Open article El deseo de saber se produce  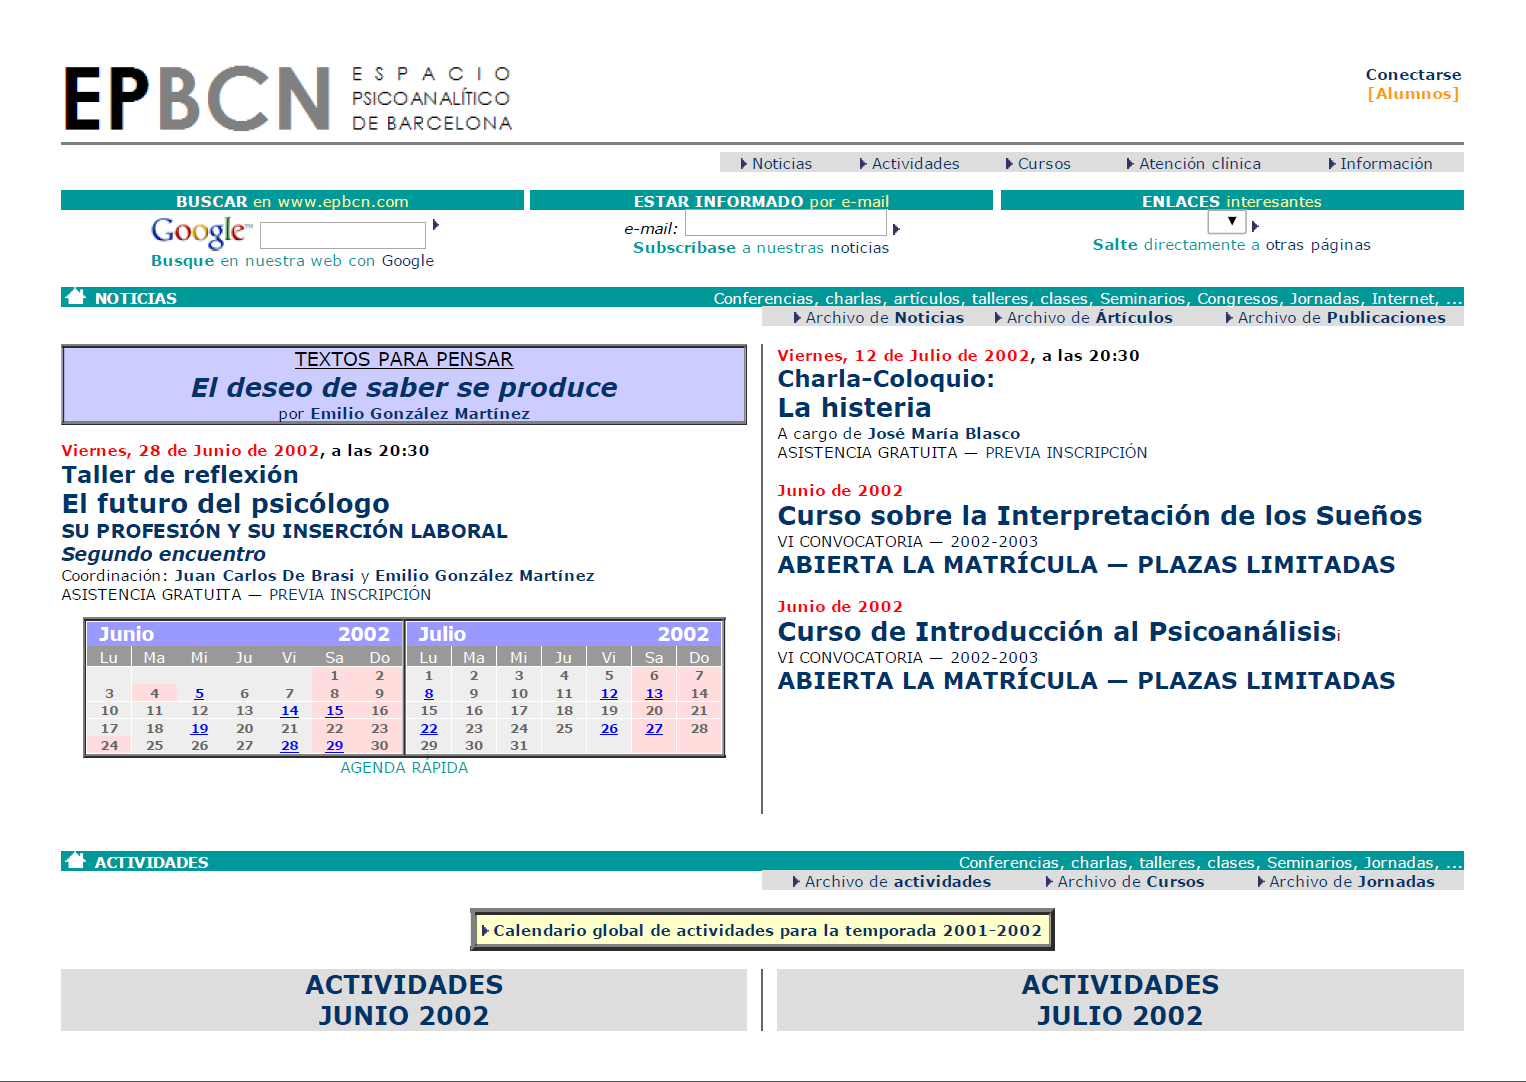click(x=404, y=387)
